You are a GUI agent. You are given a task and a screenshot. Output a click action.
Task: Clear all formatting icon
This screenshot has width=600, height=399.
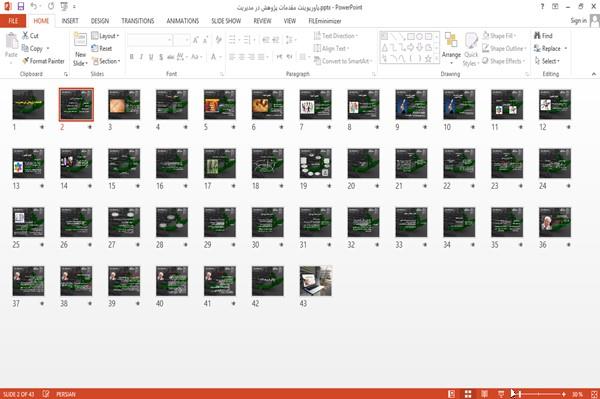pyautogui.click(x=218, y=40)
